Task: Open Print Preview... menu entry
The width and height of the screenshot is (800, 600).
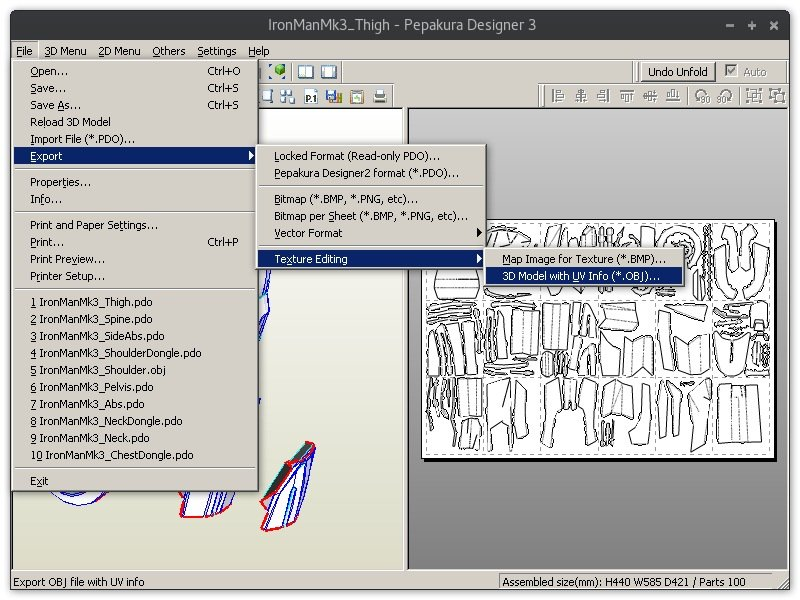Action: [135, 259]
